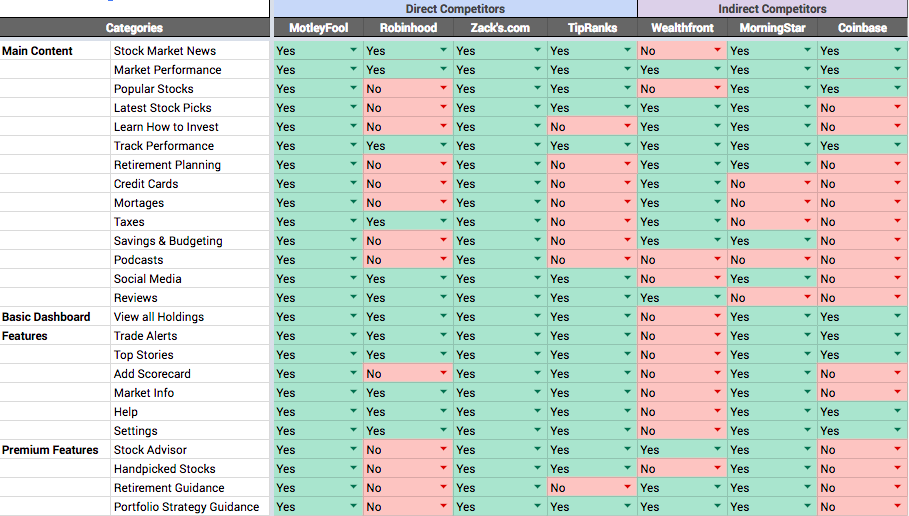Open Wealthfront dropdown for Trade Alerts
This screenshot has height=516, width=909.
click(717, 336)
